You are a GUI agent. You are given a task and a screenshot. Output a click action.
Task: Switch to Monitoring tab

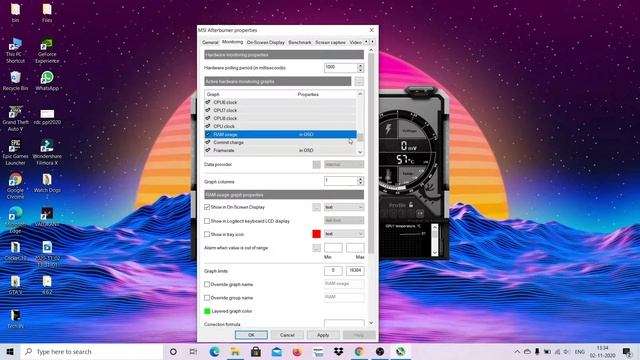pyautogui.click(x=232, y=42)
